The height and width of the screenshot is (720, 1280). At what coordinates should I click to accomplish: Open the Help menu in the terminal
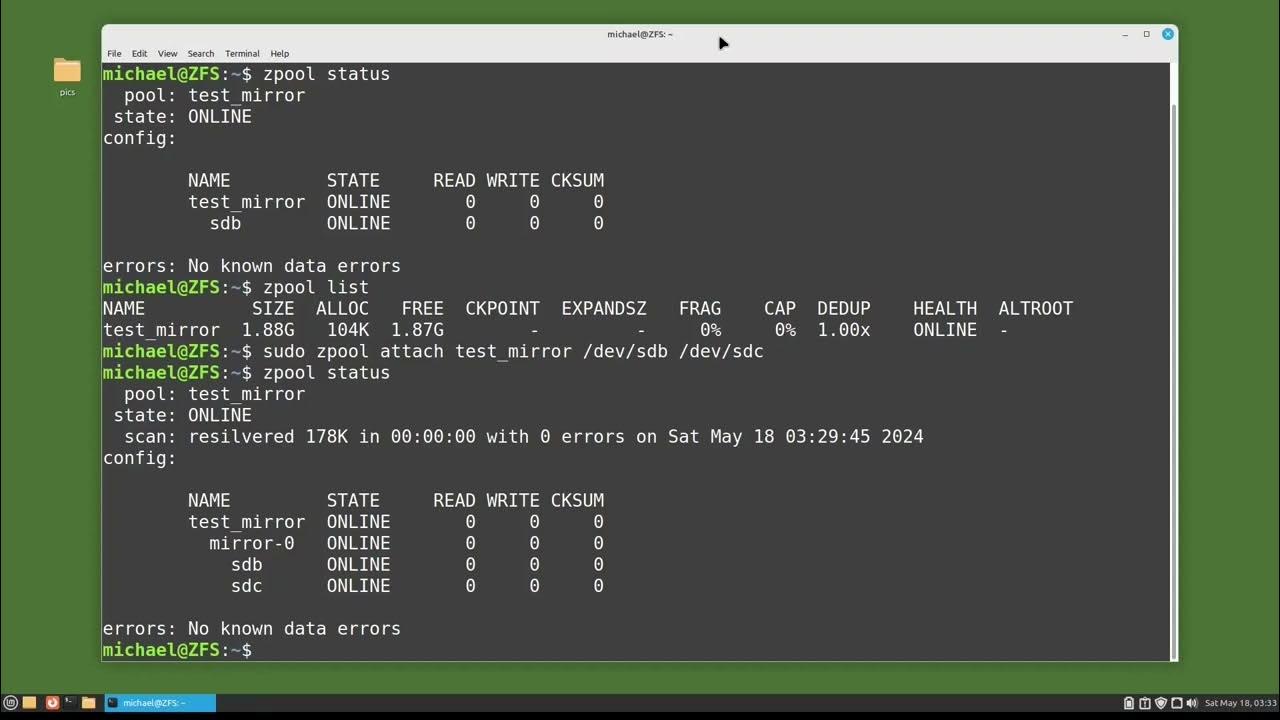click(280, 53)
